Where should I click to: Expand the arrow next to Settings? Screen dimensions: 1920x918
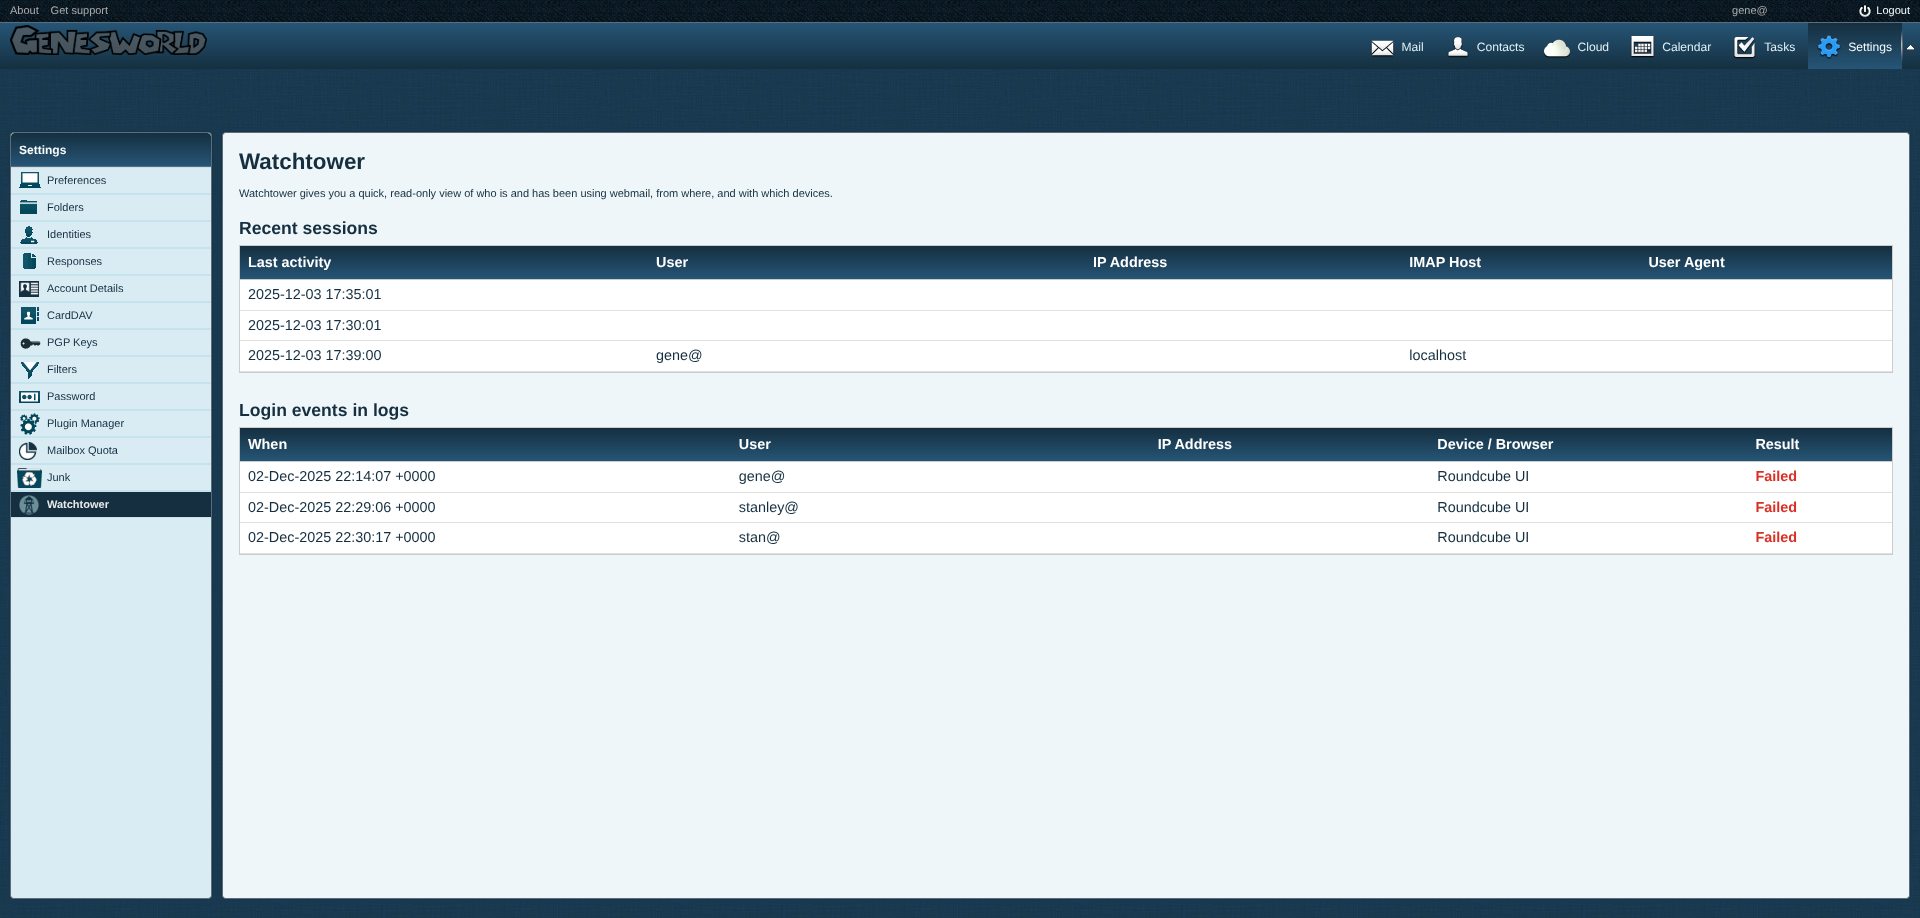pyautogui.click(x=1910, y=47)
